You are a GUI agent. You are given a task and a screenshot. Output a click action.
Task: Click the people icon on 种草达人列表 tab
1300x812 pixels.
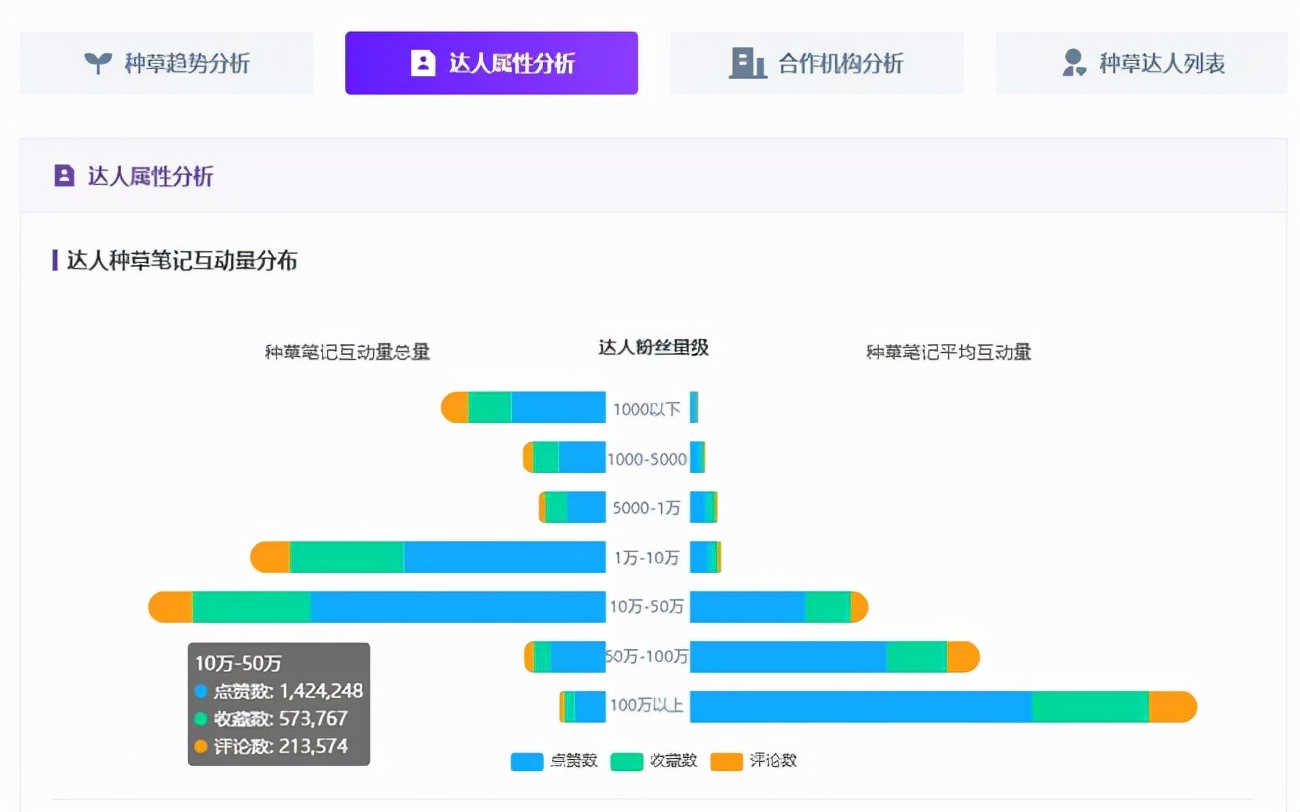coord(1073,62)
